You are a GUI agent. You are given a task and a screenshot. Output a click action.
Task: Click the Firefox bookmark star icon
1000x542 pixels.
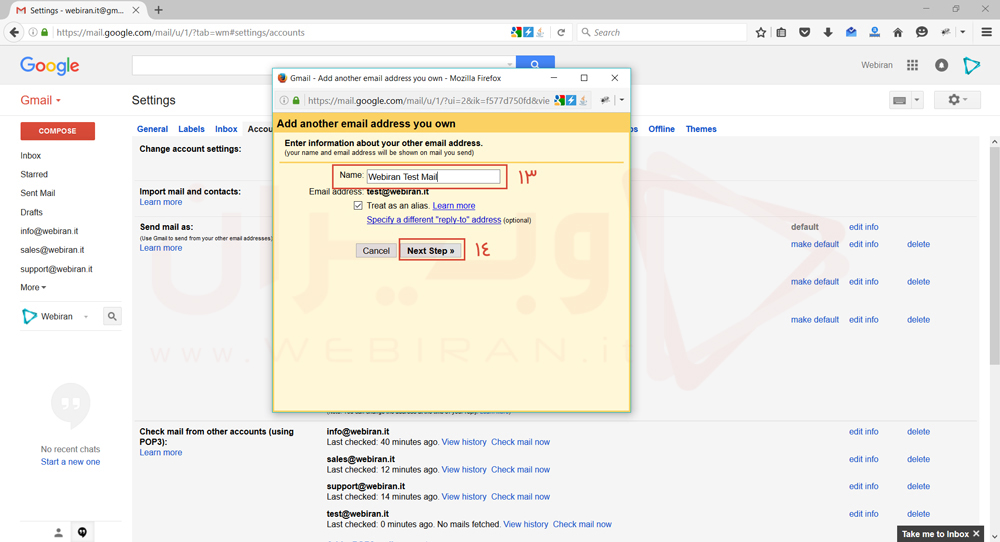(761, 32)
